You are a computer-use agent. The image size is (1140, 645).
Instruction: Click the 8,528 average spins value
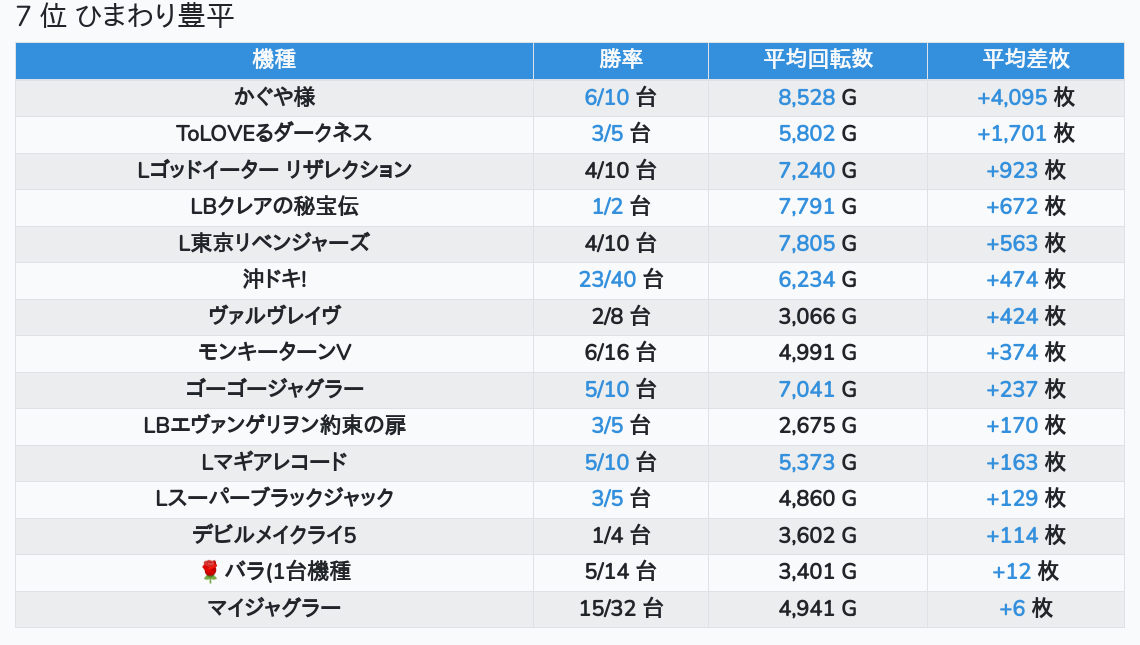tap(806, 97)
